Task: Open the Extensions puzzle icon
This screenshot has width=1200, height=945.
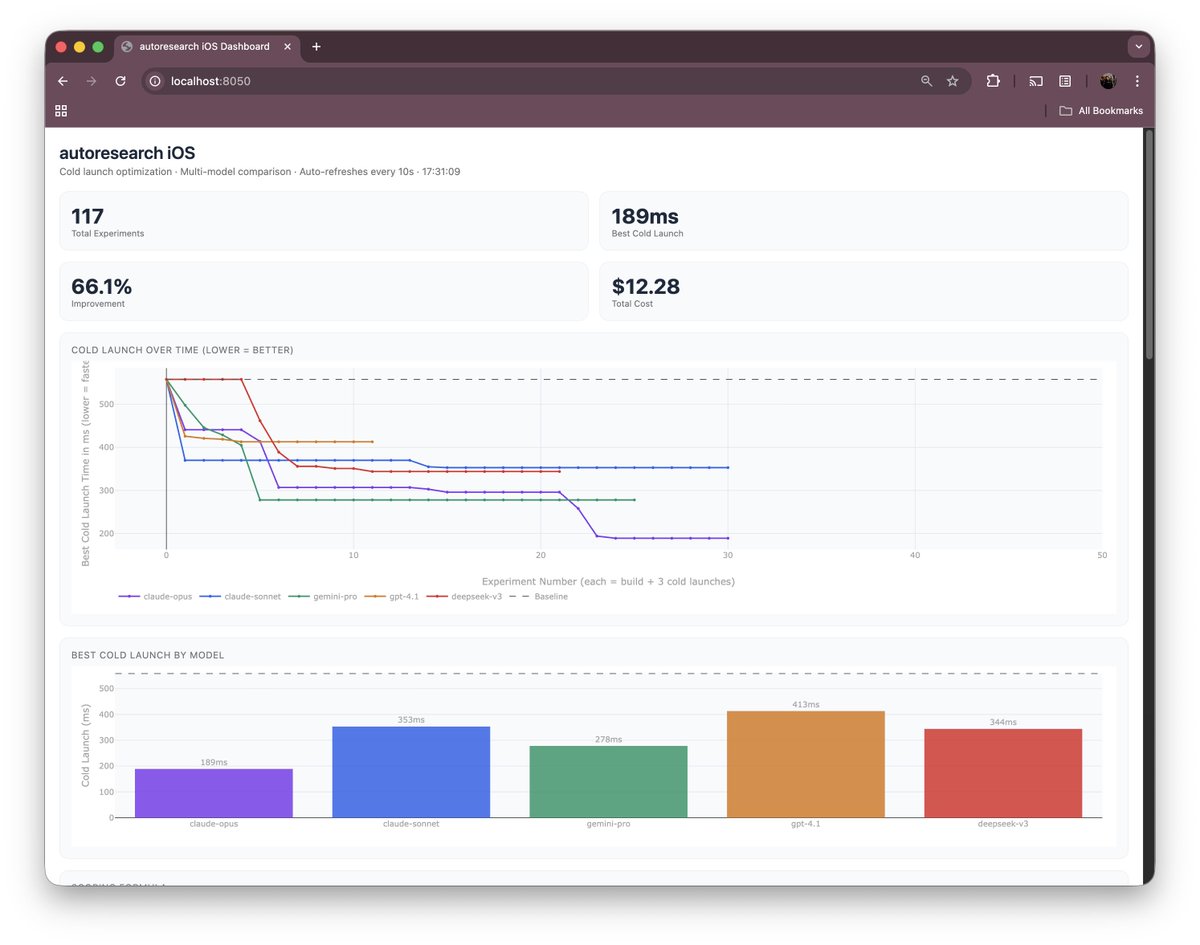Action: (x=993, y=81)
